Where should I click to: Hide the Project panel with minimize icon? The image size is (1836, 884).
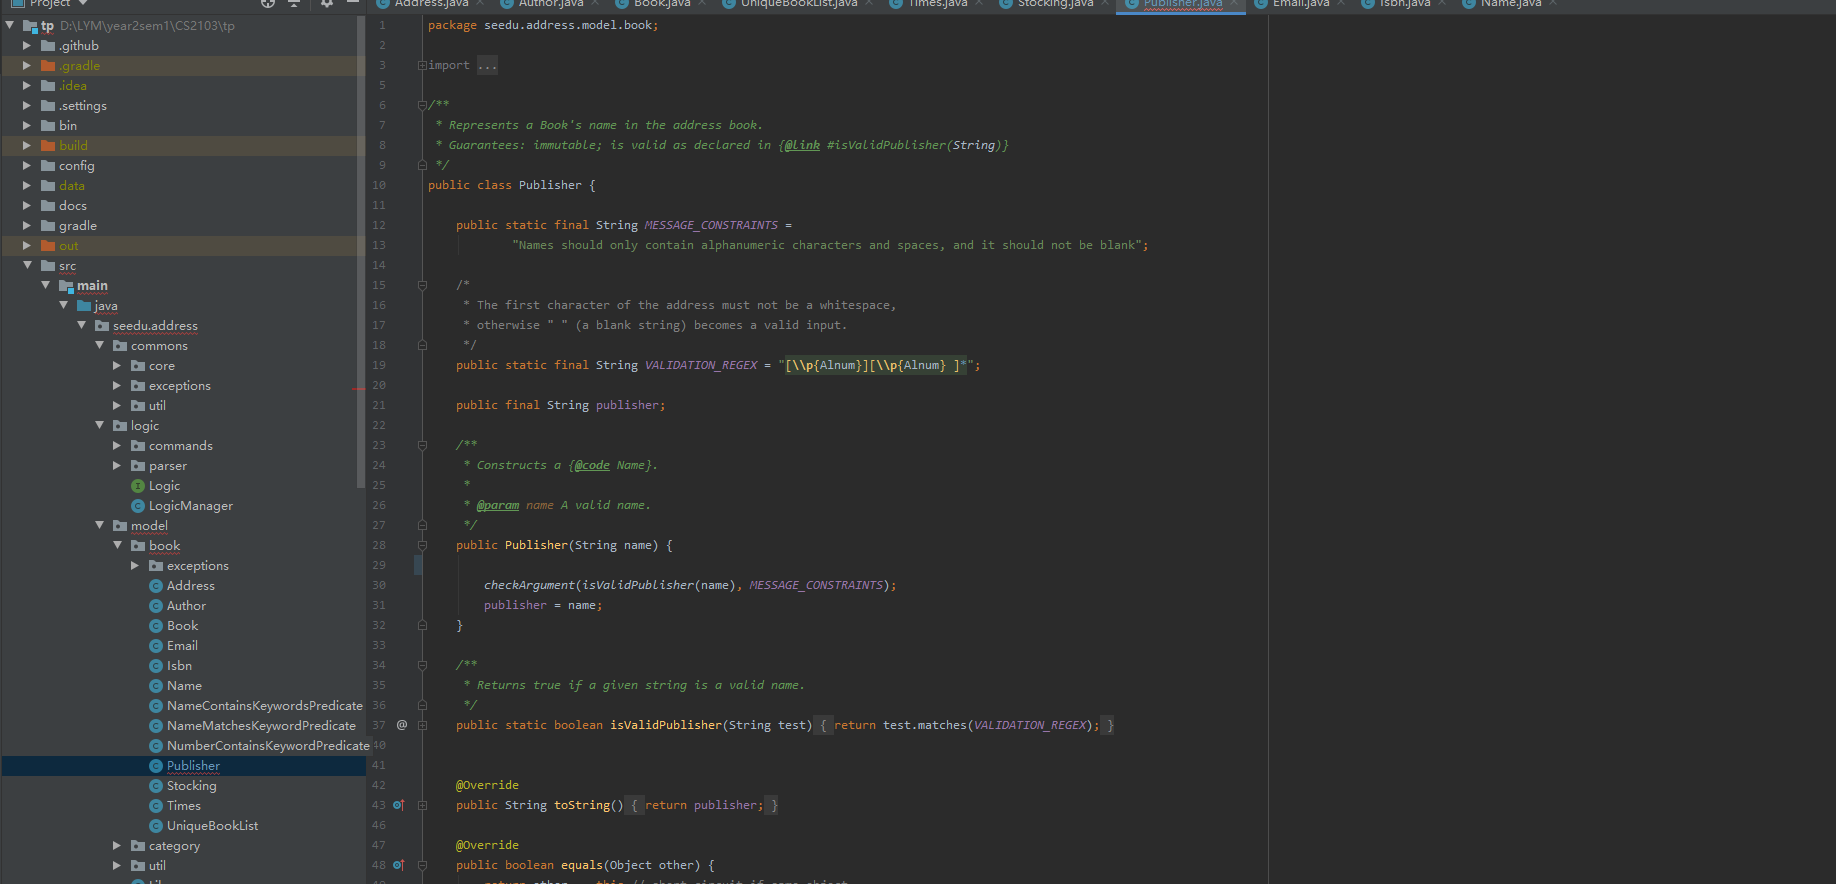pos(352,4)
